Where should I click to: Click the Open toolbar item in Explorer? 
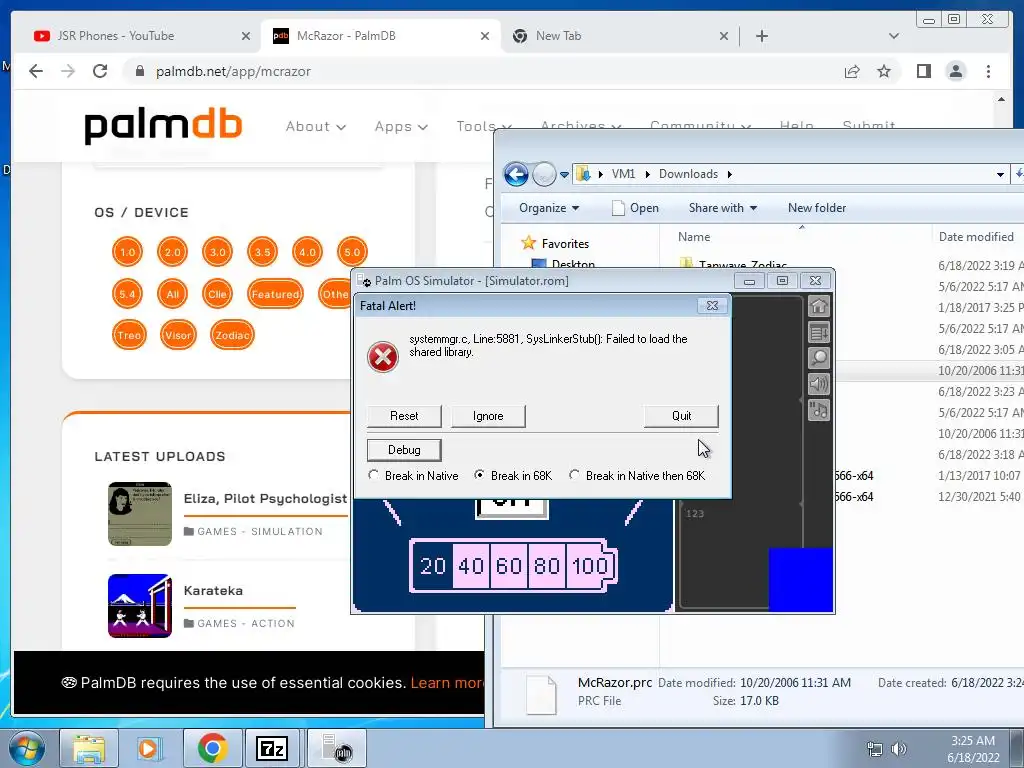[x=635, y=208]
